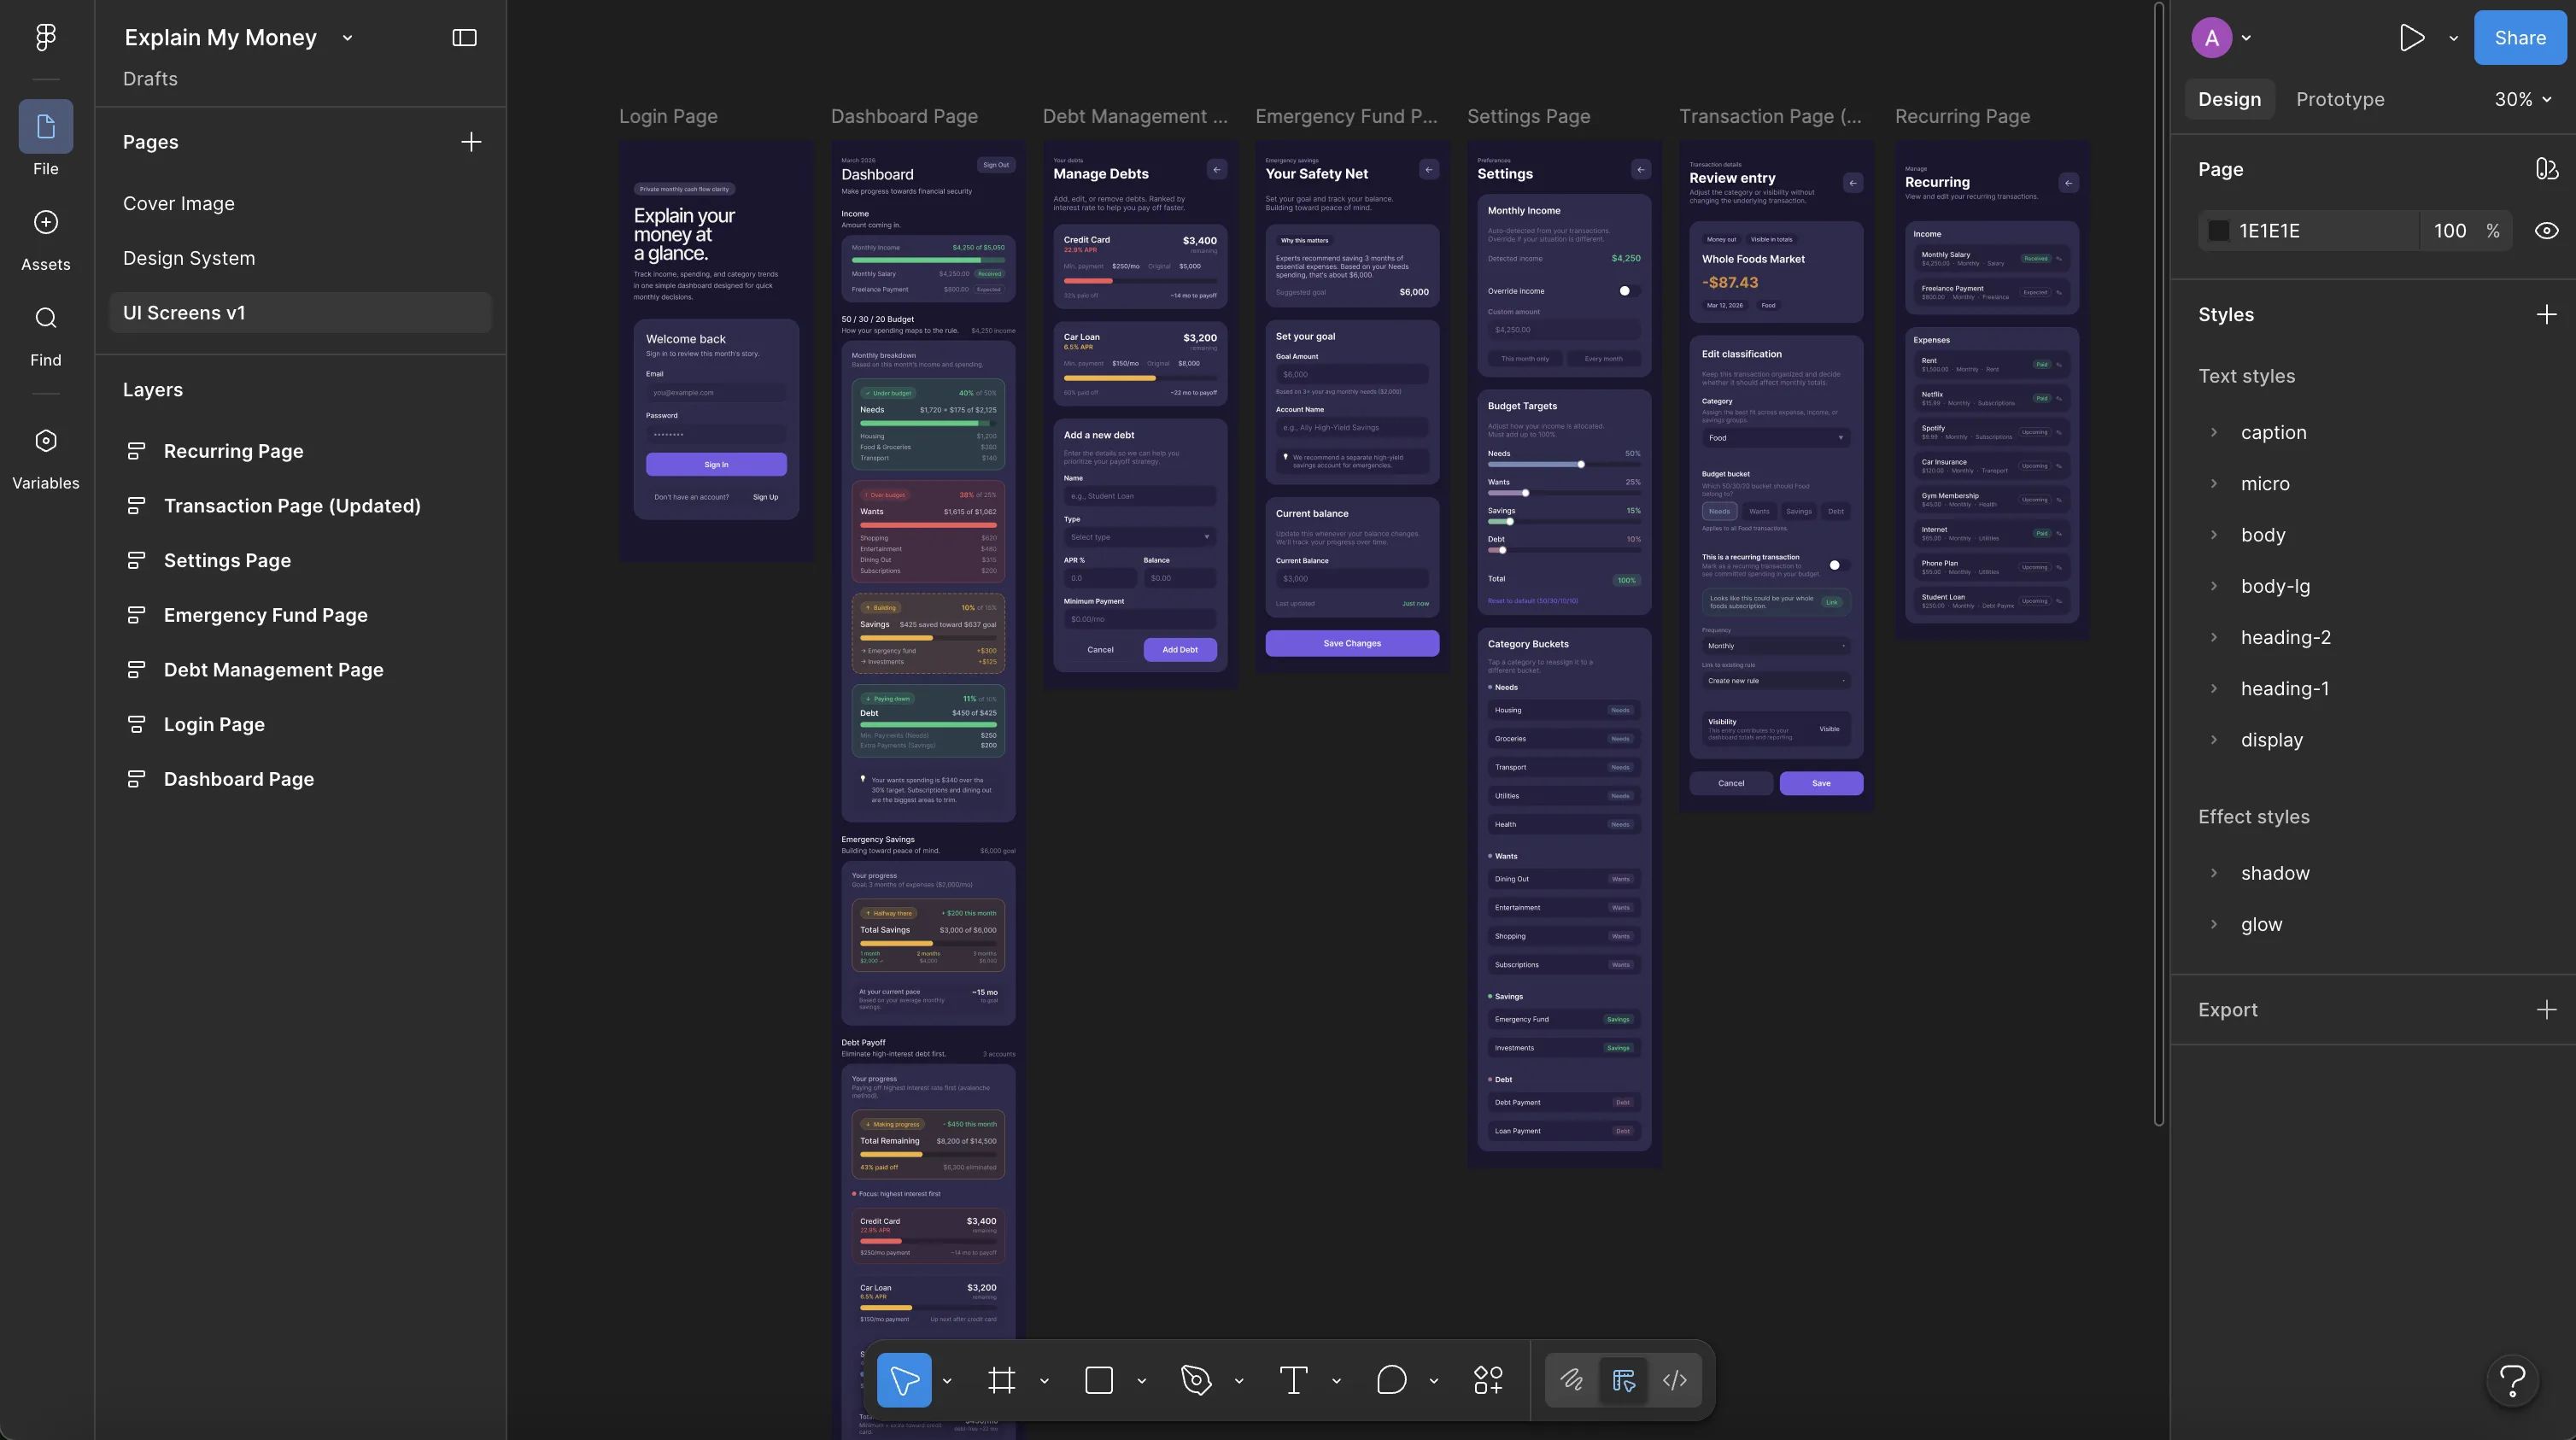Open the Actions menu in the toolbar
The image size is (2576, 1440).
point(1487,1380)
